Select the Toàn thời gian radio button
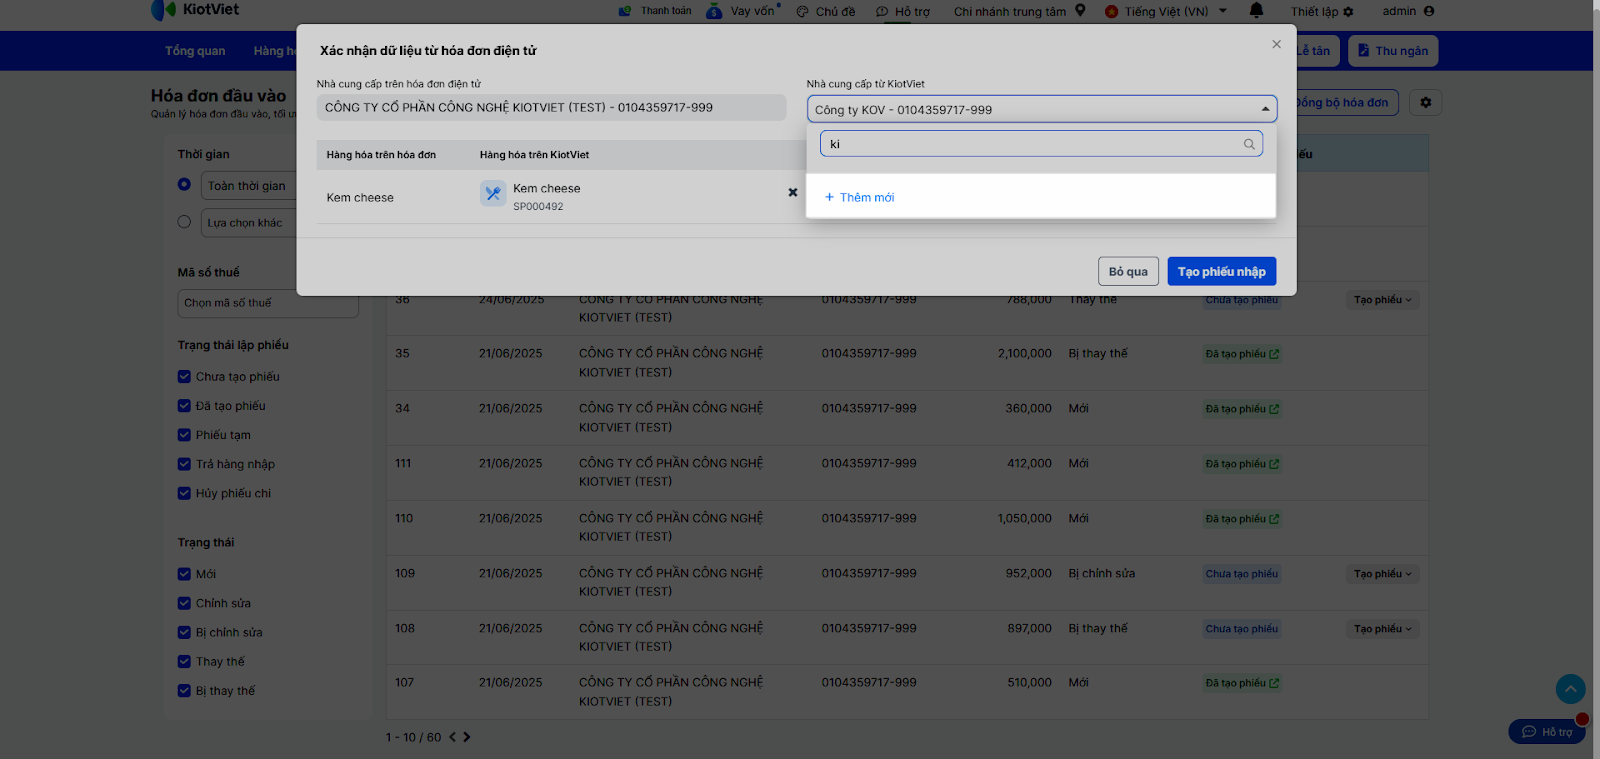Screen dimensions: 1600x759 [184, 184]
